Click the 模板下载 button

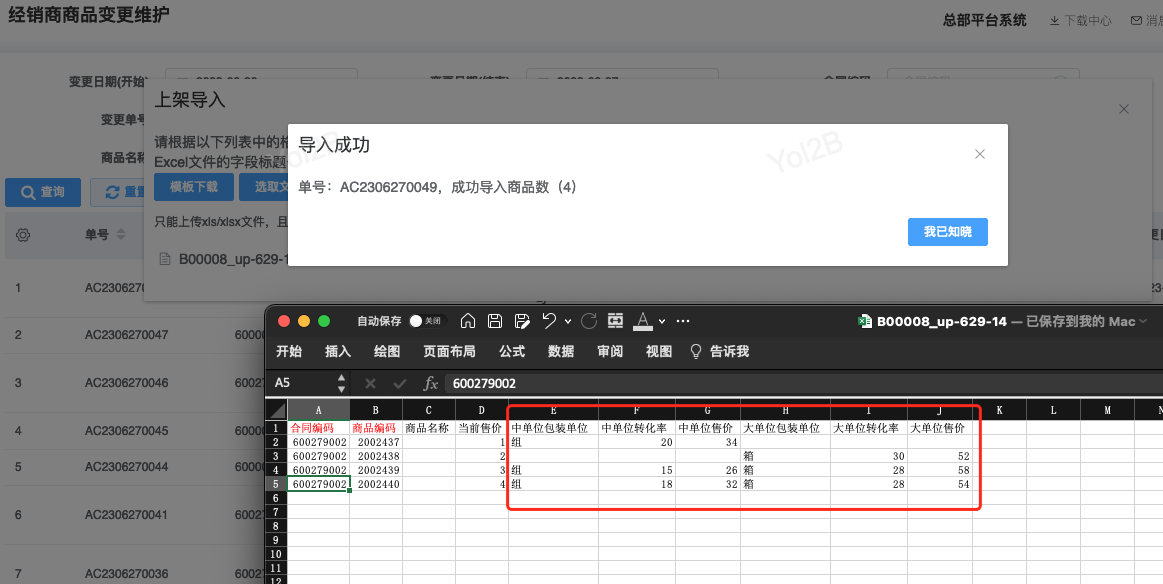pyautogui.click(x=193, y=187)
